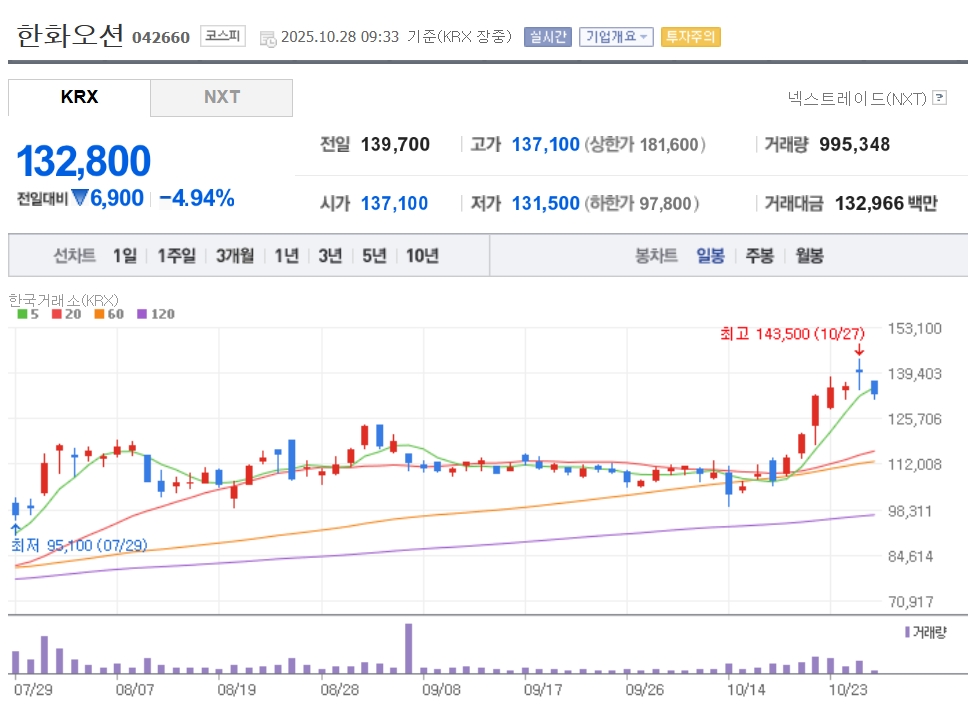Click the 07/29 date label on the axis

pos(33,690)
